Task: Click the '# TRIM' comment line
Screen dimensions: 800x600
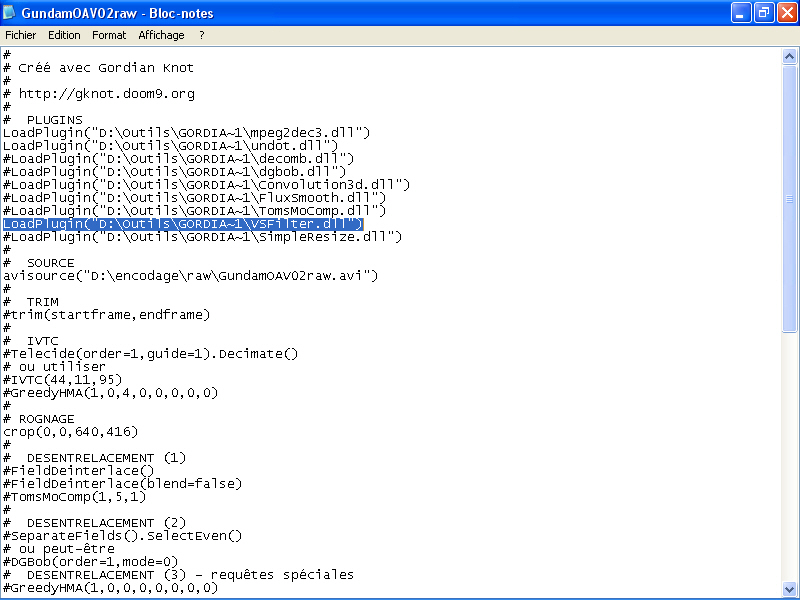Action: pyautogui.click(x=31, y=302)
